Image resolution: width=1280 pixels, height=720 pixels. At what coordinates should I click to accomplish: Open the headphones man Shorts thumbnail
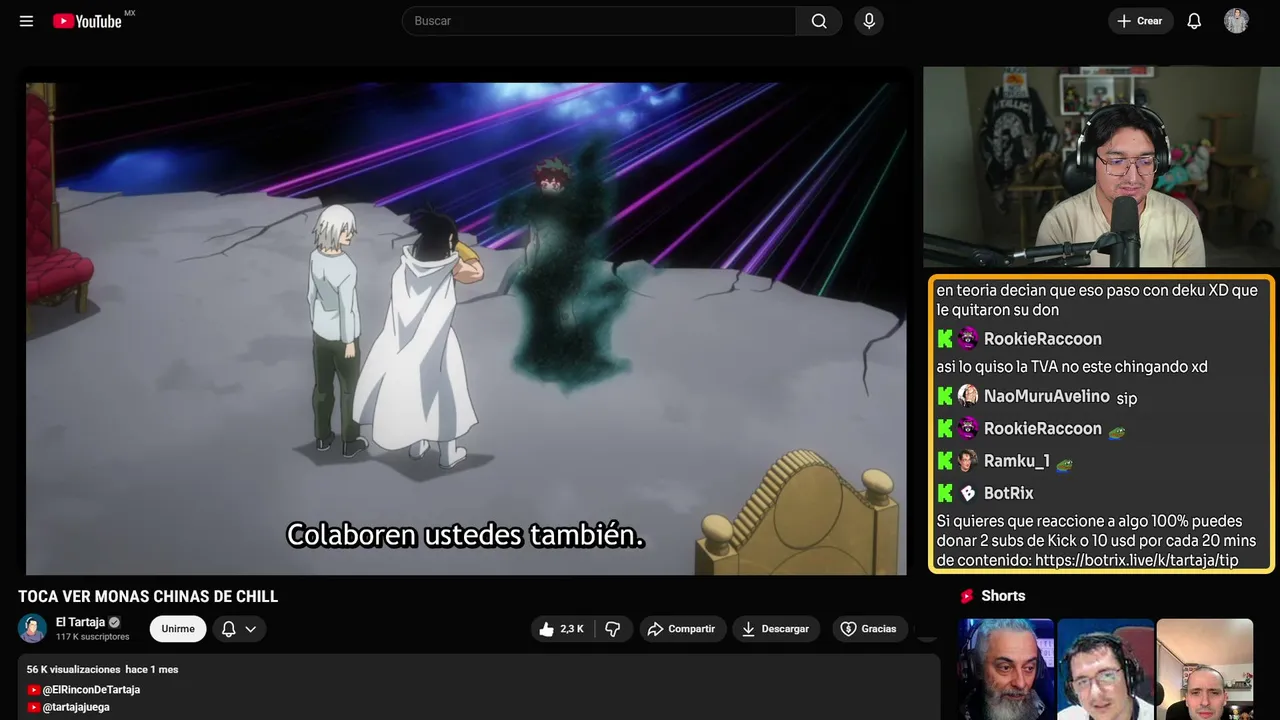pyautogui.click(x=1105, y=669)
